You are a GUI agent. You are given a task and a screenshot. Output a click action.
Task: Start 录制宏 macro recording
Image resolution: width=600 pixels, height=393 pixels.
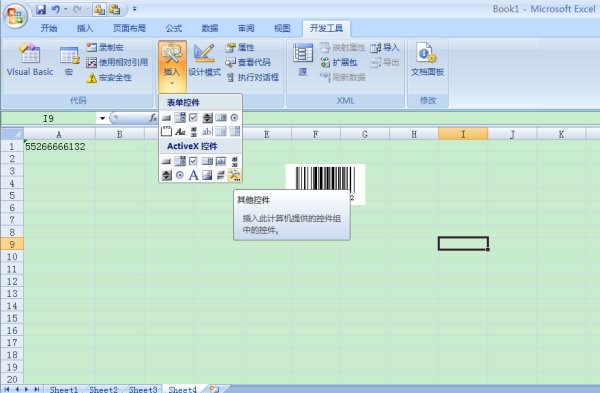coord(105,47)
